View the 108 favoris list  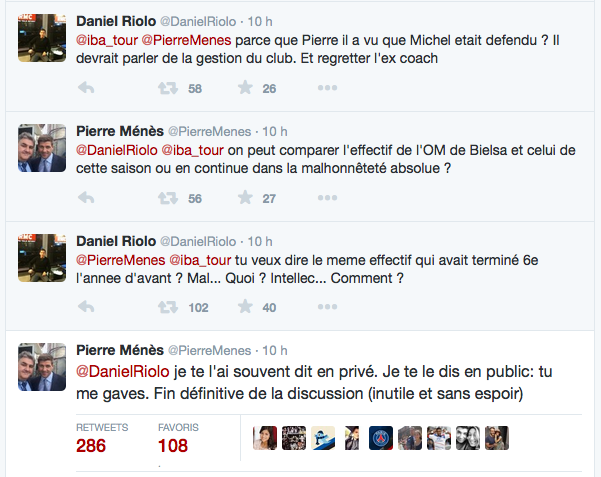coord(178,439)
